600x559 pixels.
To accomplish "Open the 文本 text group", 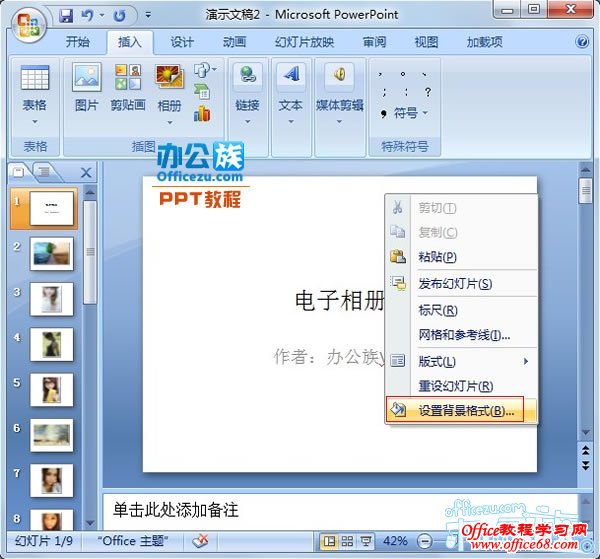I will tap(290, 93).
